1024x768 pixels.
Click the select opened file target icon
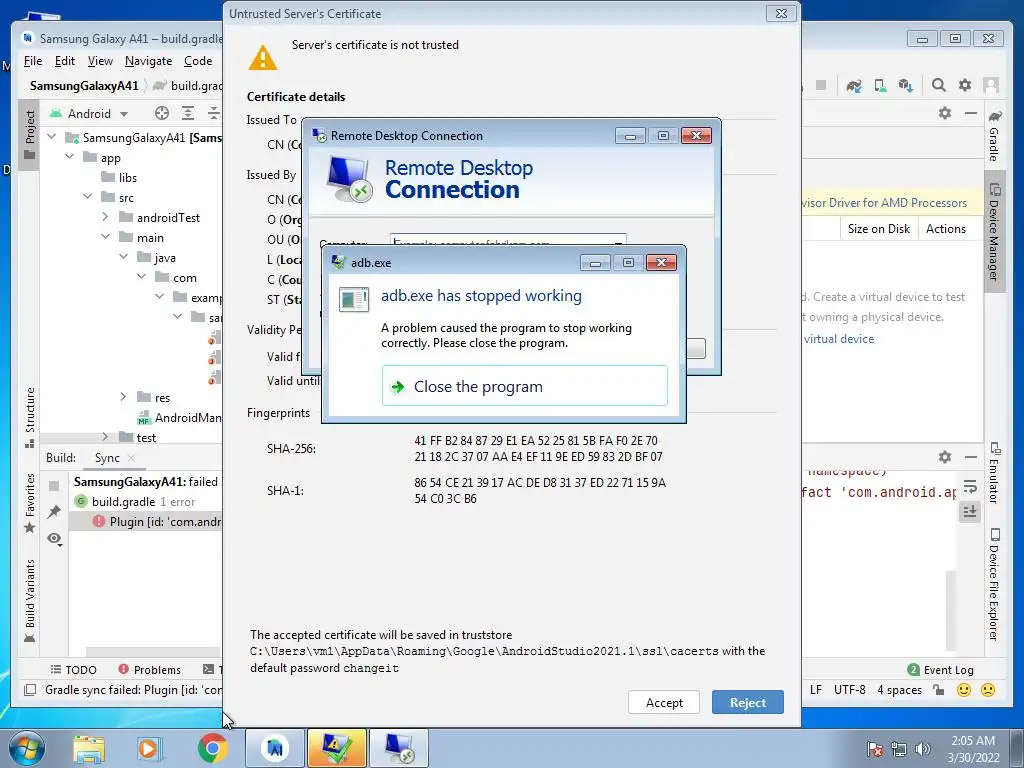click(162, 113)
